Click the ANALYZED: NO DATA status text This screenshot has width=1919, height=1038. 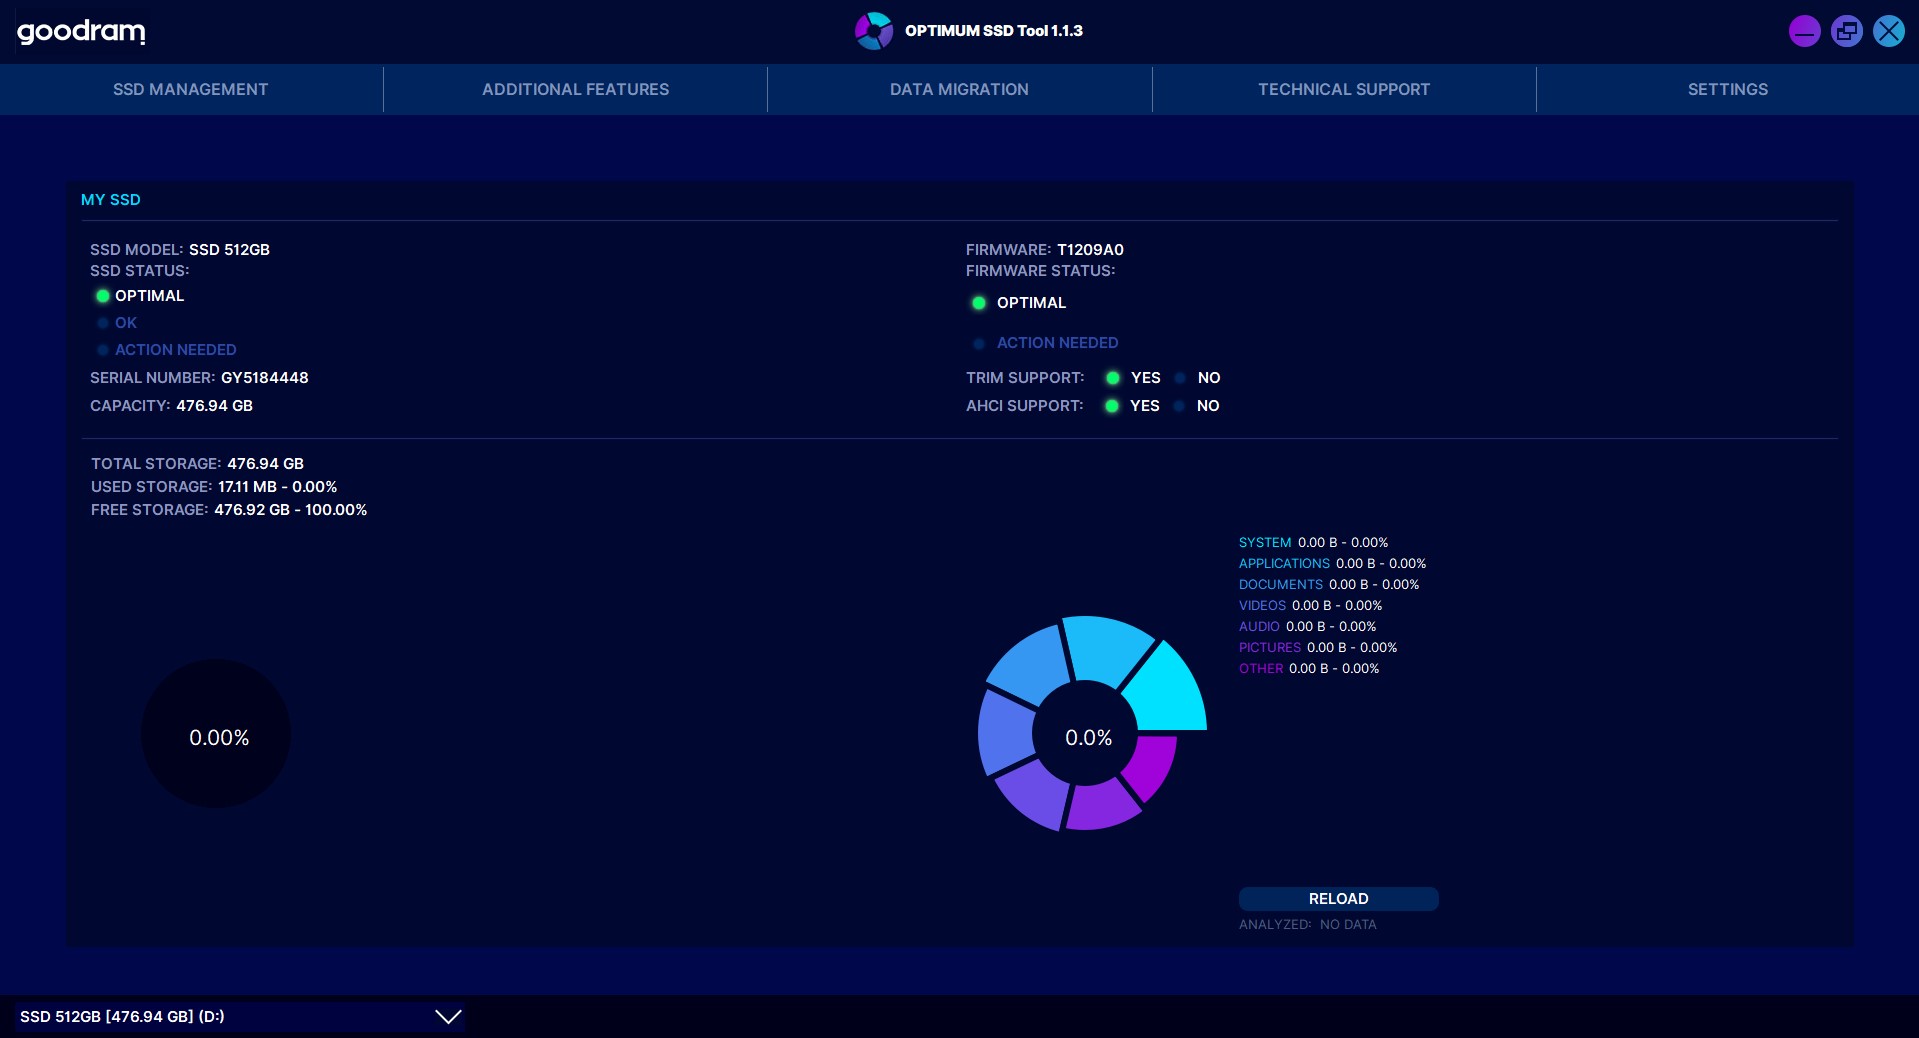coord(1308,925)
